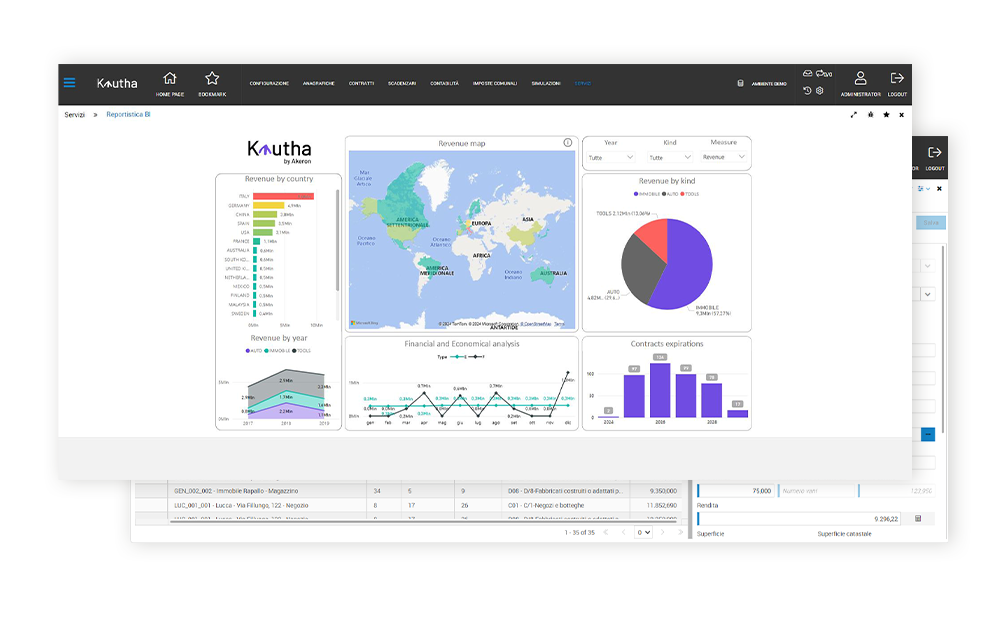Click the Reportistica BI breadcrumb link
This screenshot has height=640, width=1000.
128,115
